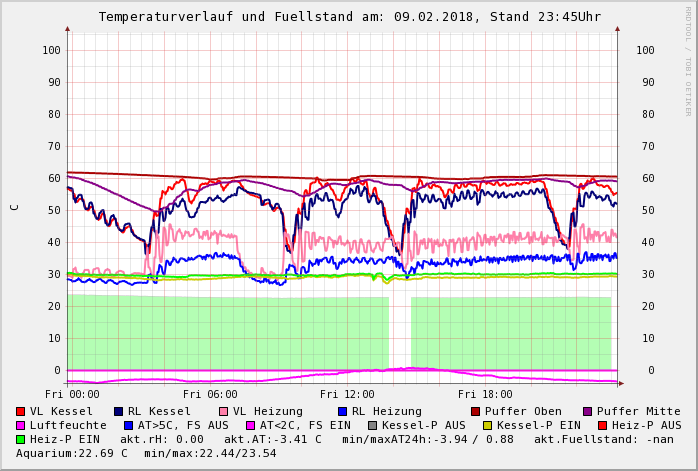Select the pink VL Heizung legend swatch
Viewport: 698px width, 471px height.
(224, 411)
